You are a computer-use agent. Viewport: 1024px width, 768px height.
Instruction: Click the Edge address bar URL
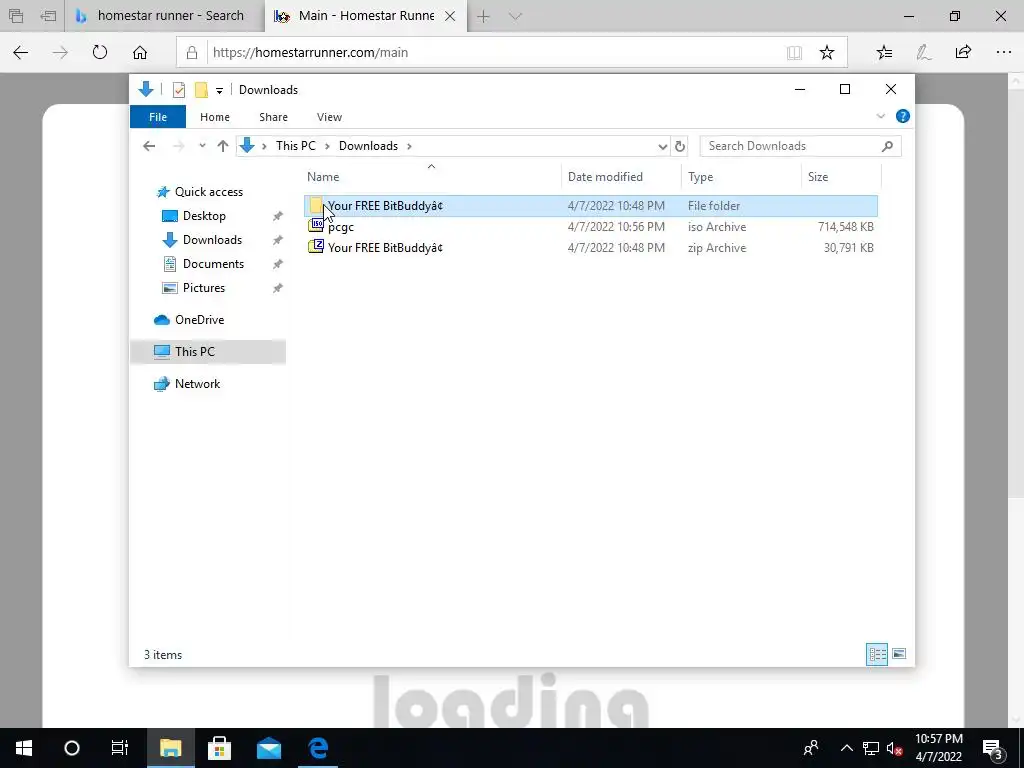310,52
